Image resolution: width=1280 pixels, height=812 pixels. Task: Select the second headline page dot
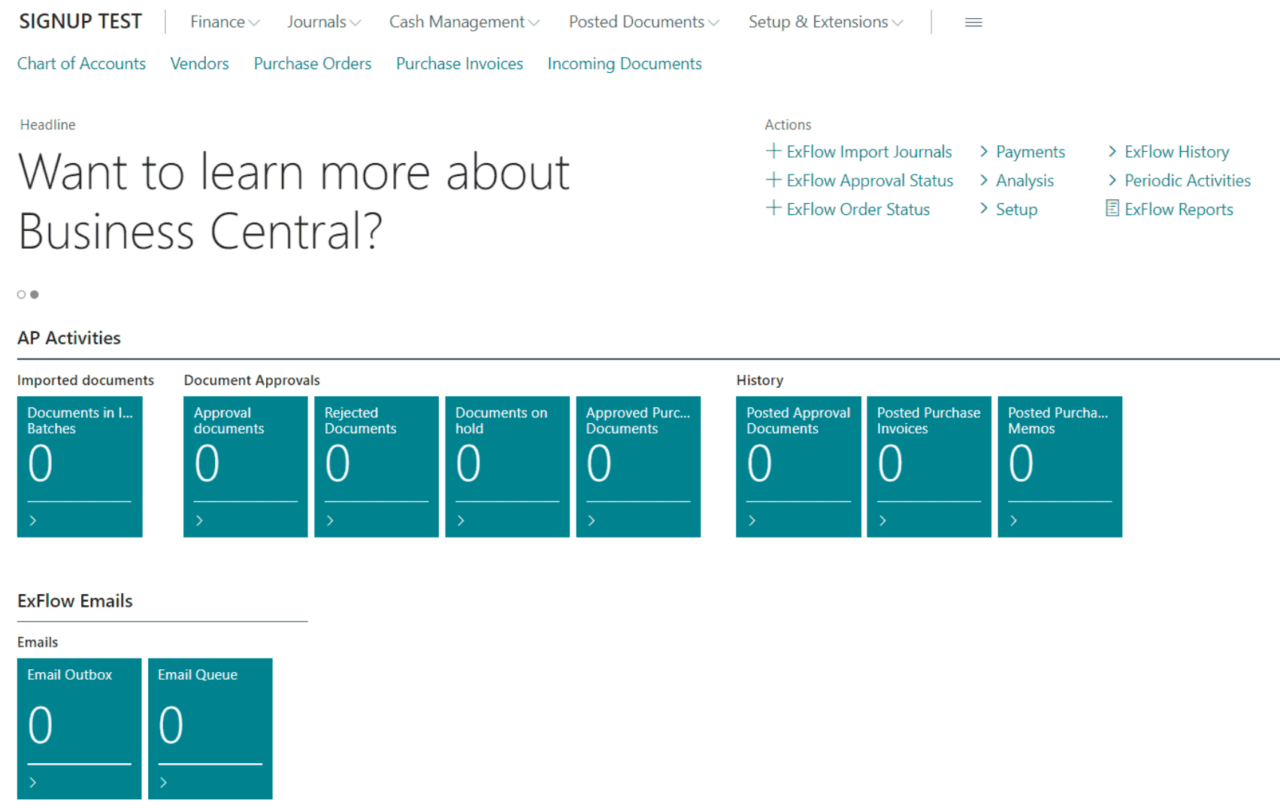[35, 294]
